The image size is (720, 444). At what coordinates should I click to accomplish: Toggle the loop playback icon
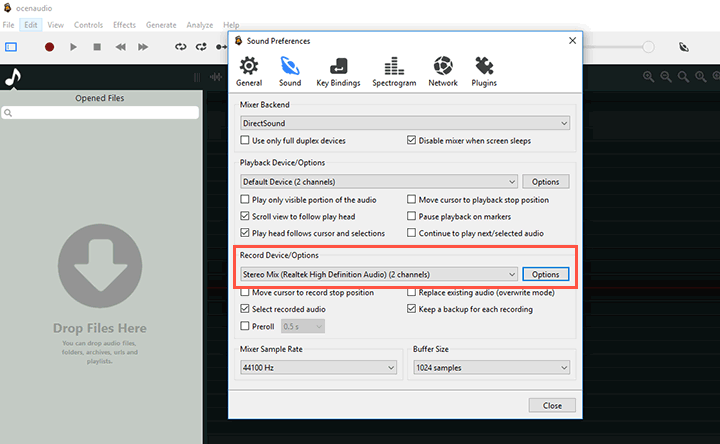[180, 47]
